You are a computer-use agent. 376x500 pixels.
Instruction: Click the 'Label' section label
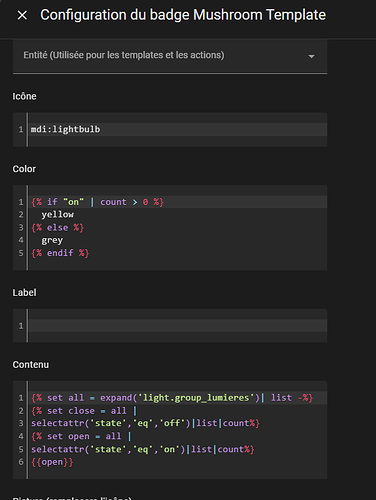point(24,293)
